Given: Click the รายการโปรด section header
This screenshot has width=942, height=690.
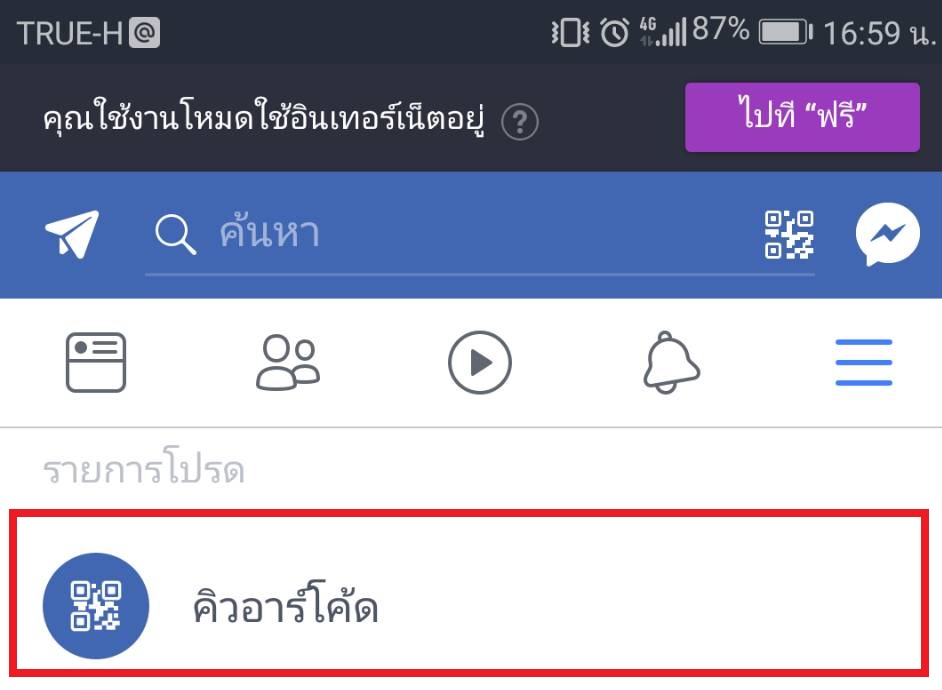Looking at the screenshot, I should tap(144, 469).
